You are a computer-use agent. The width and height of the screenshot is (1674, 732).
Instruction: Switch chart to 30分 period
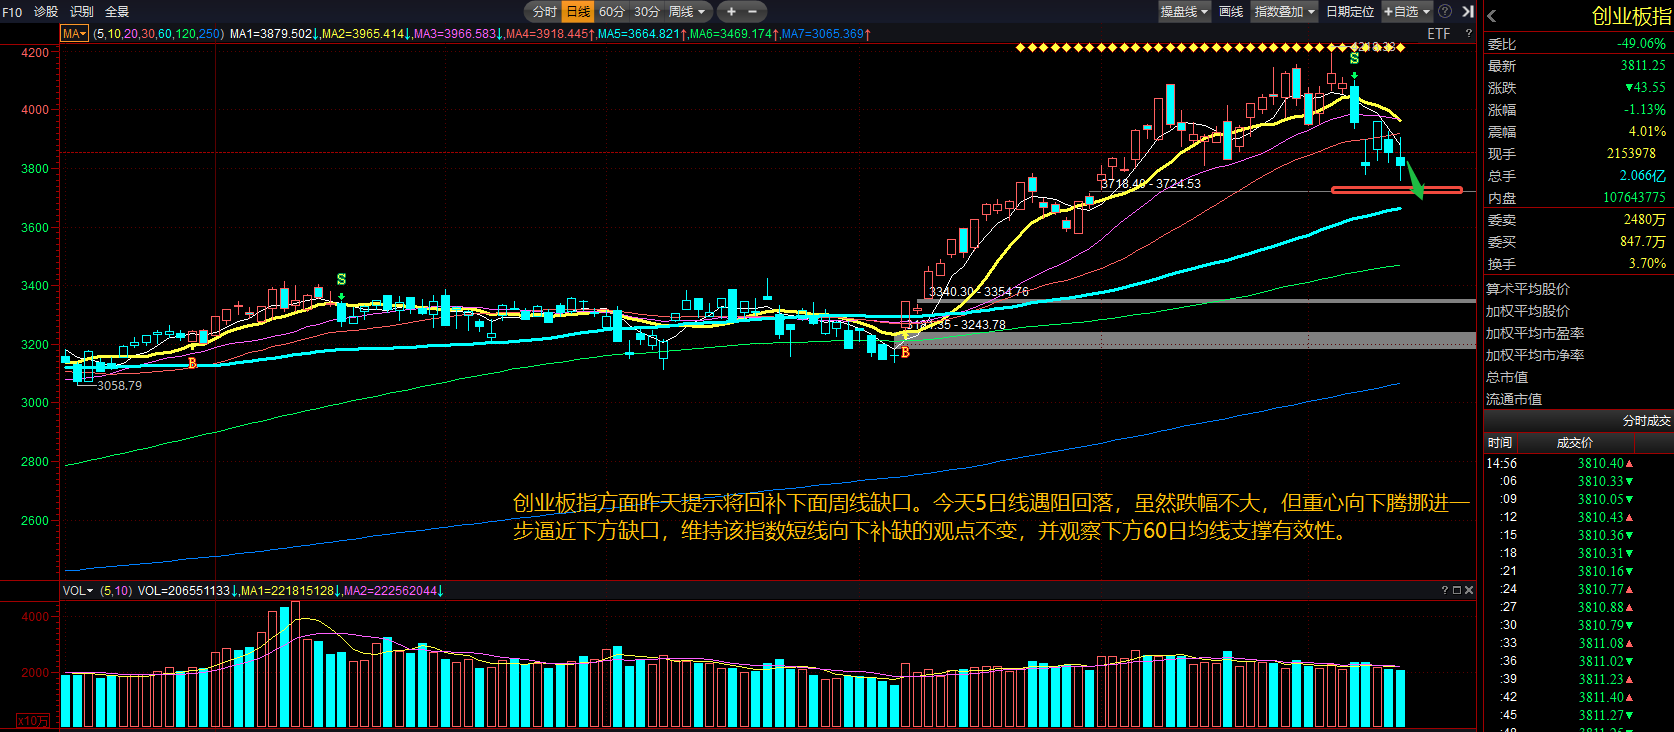[647, 12]
